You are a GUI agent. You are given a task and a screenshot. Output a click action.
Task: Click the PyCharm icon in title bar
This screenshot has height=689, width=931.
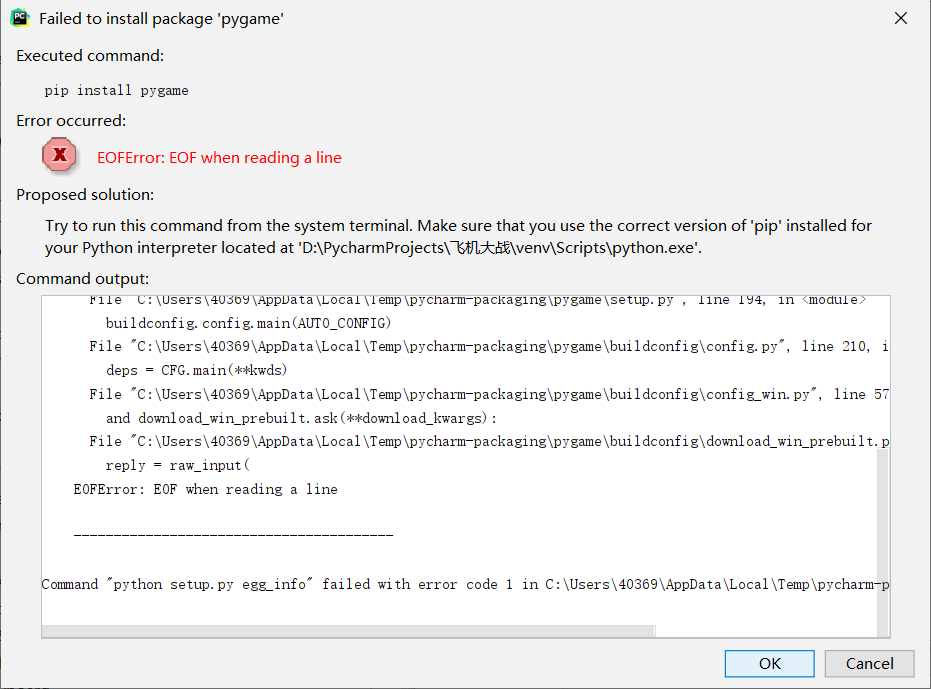point(20,18)
